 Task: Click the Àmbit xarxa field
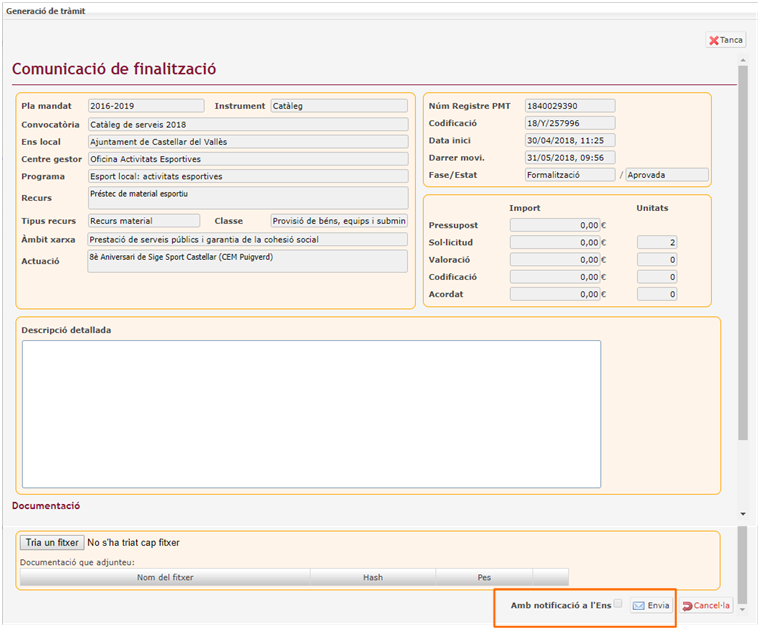pyautogui.click(x=247, y=239)
